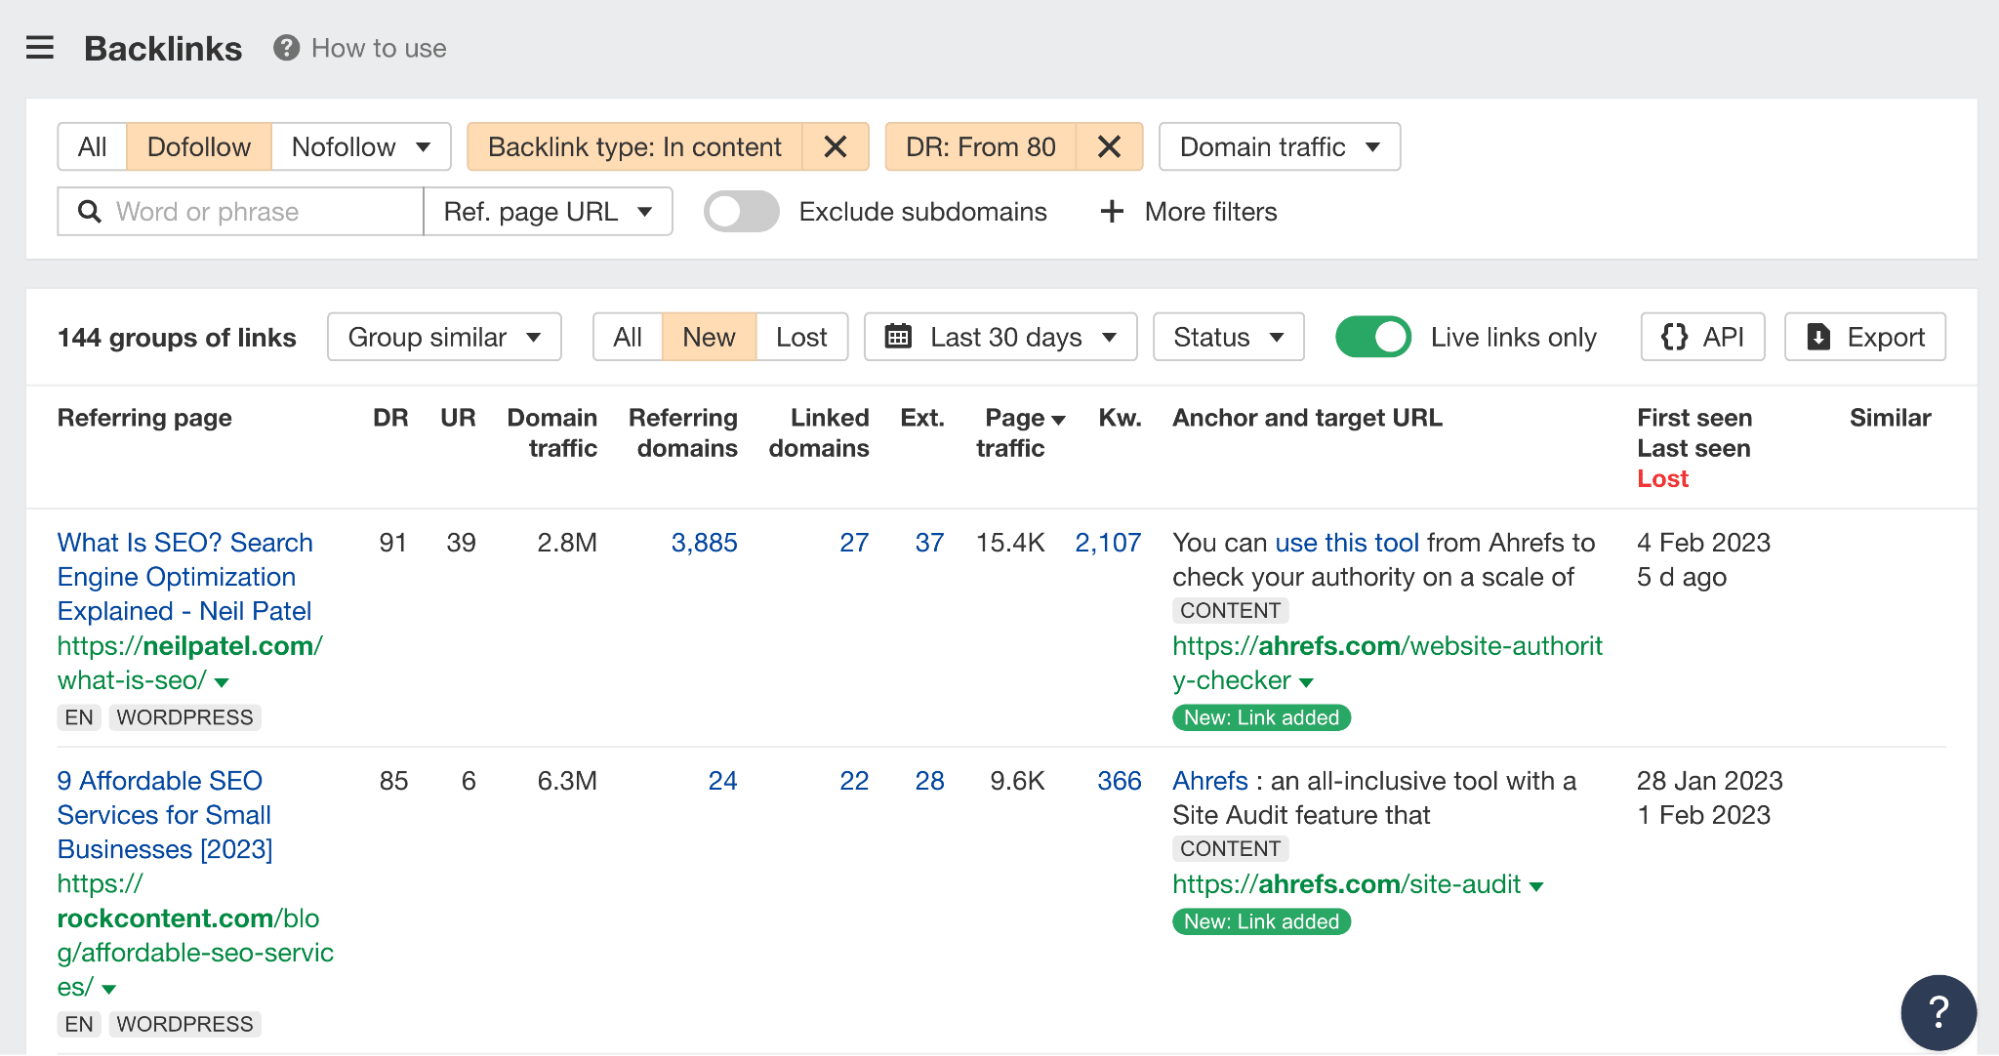The image size is (1999, 1056).
Task: Open the Status dropdown
Action: pyautogui.click(x=1227, y=337)
